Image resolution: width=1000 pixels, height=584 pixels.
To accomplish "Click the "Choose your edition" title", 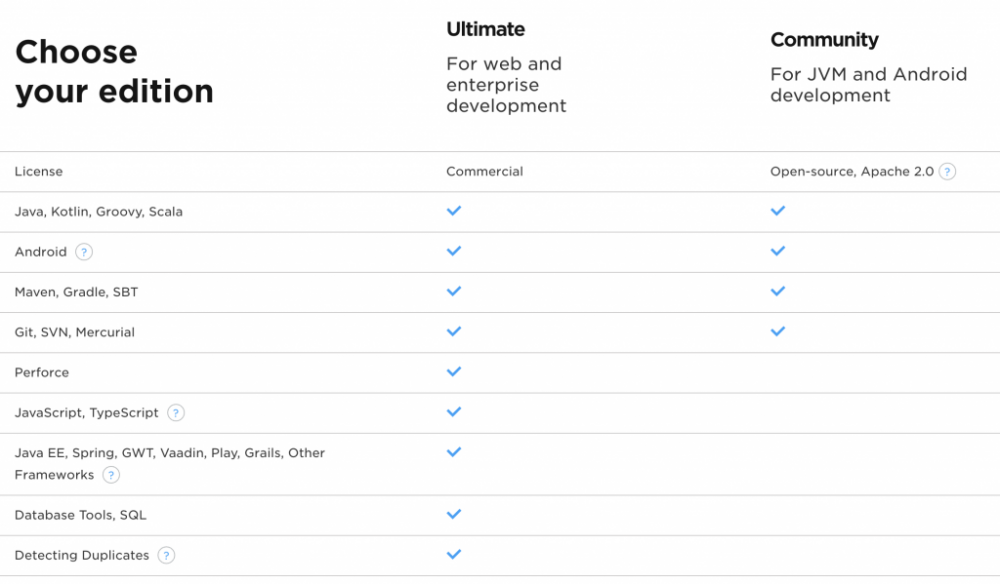I will (x=114, y=71).
